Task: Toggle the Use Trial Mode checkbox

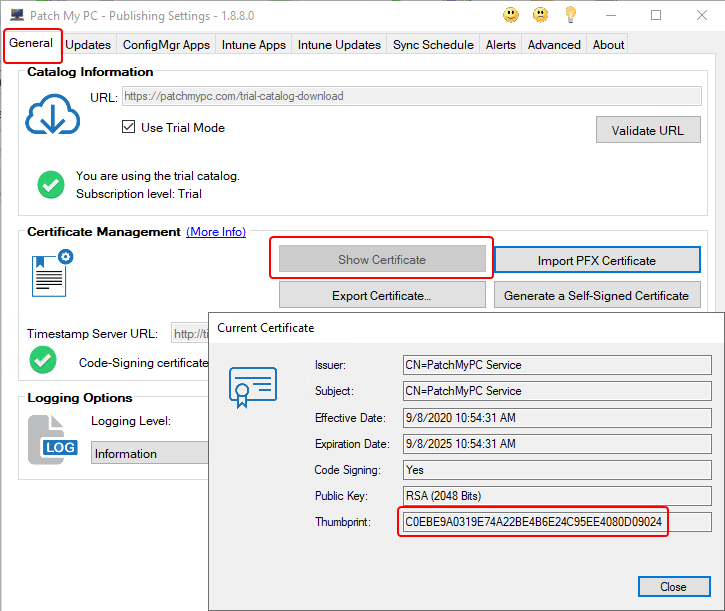Action: (129, 127)
